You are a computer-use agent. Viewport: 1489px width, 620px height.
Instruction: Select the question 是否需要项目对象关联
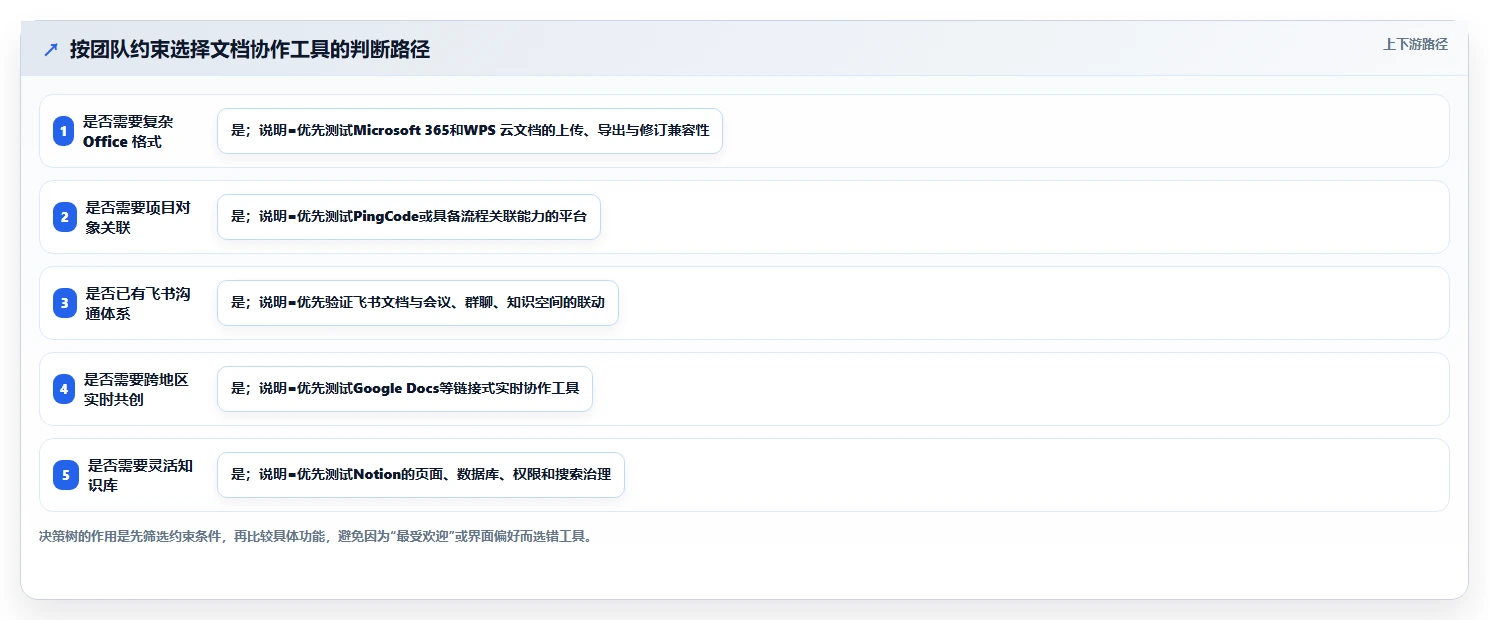138,217
